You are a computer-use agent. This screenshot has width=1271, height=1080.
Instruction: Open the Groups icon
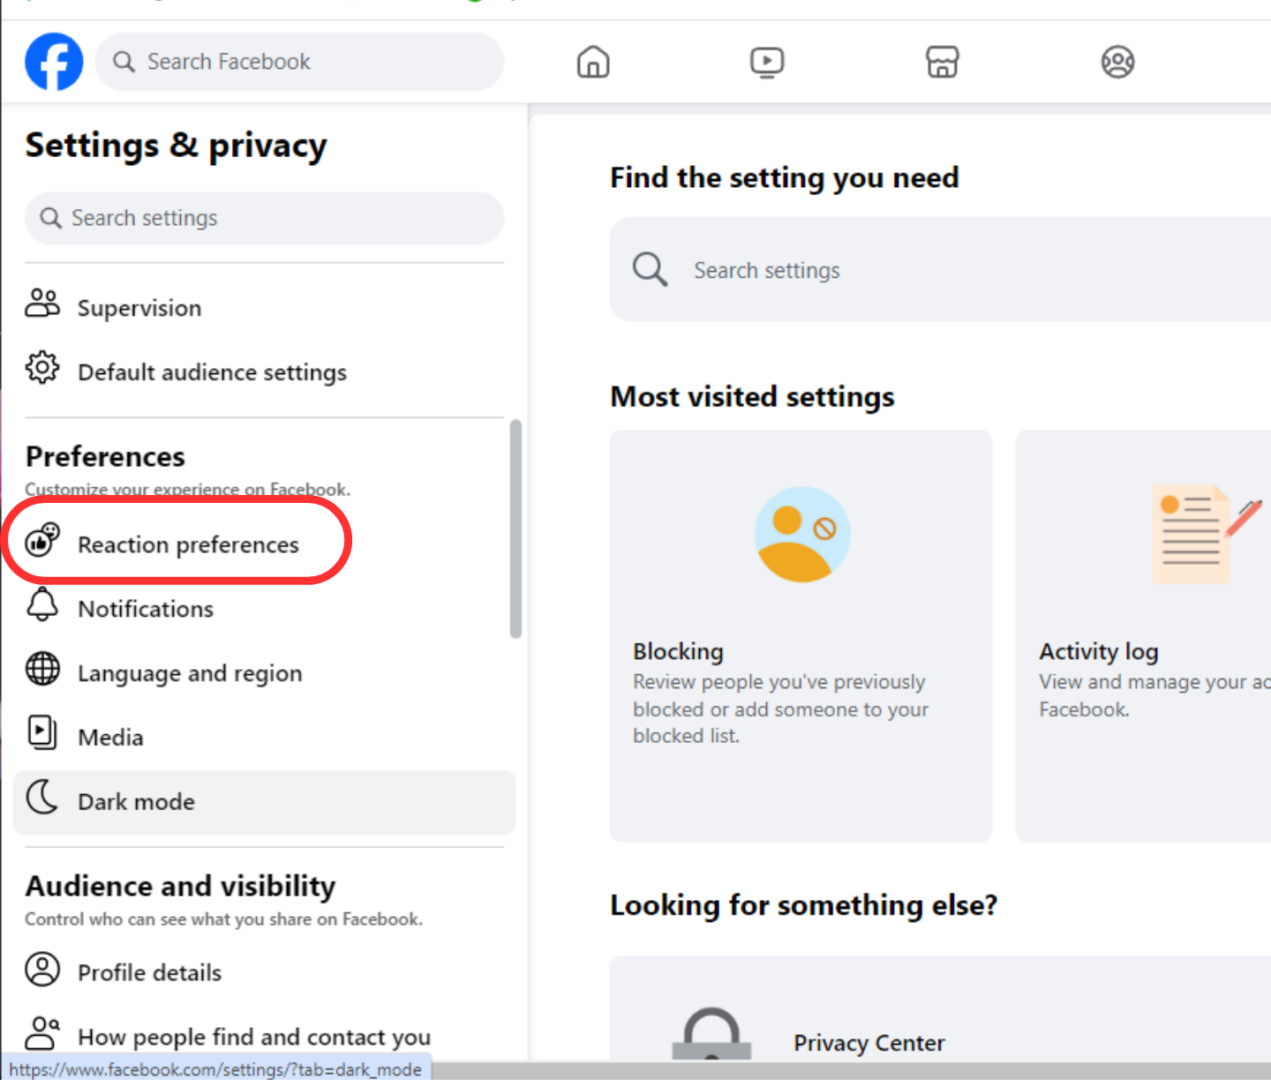pyautogui.click(x=1117, y=61)
